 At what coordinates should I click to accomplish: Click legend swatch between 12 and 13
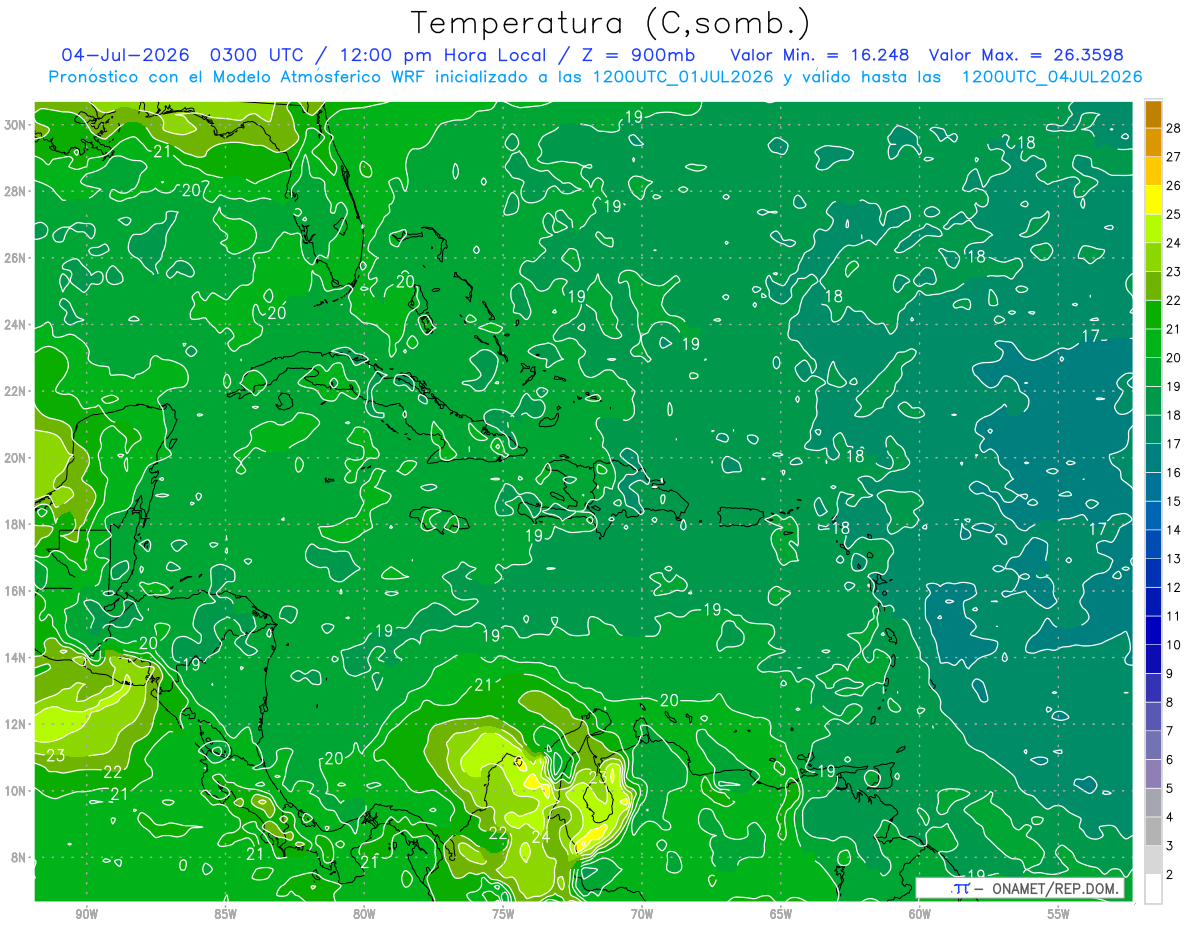pyautogui.click(x=1153, y=573)
